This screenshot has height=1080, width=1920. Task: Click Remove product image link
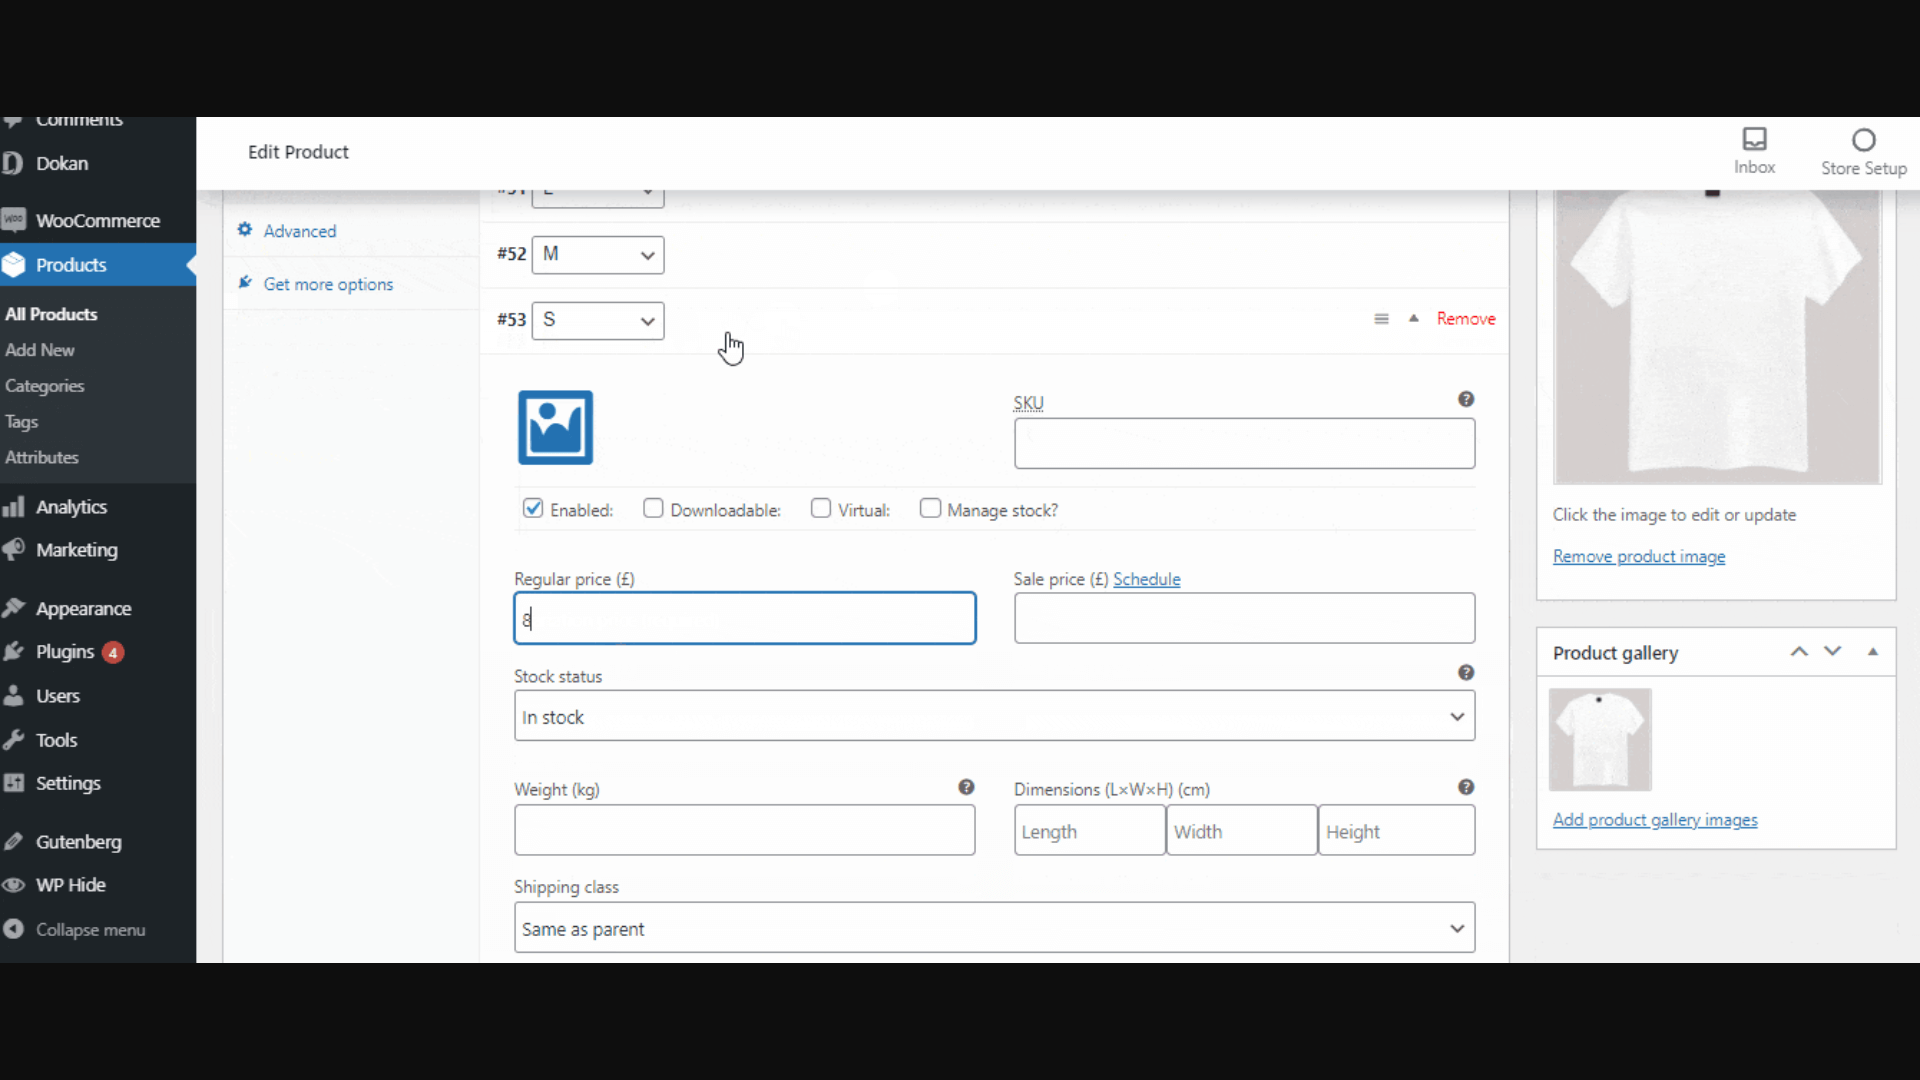pyautogui.click(x=1638, y=556)
